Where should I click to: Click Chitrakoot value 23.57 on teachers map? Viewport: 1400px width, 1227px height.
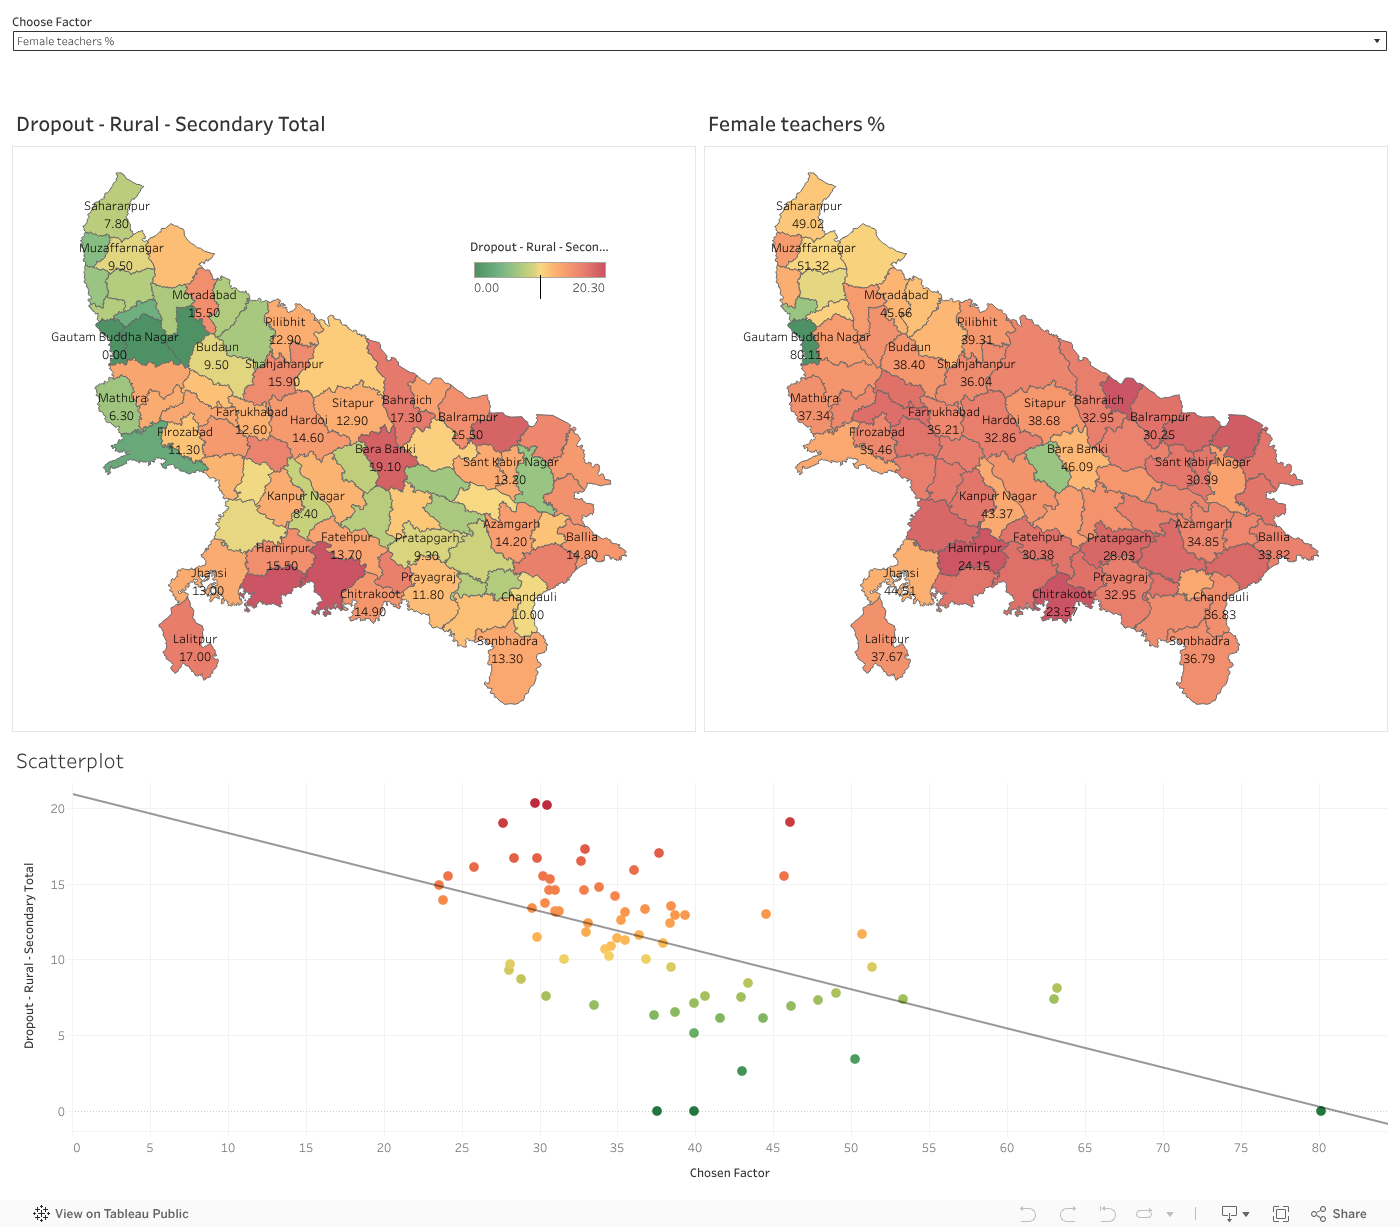1062,612
